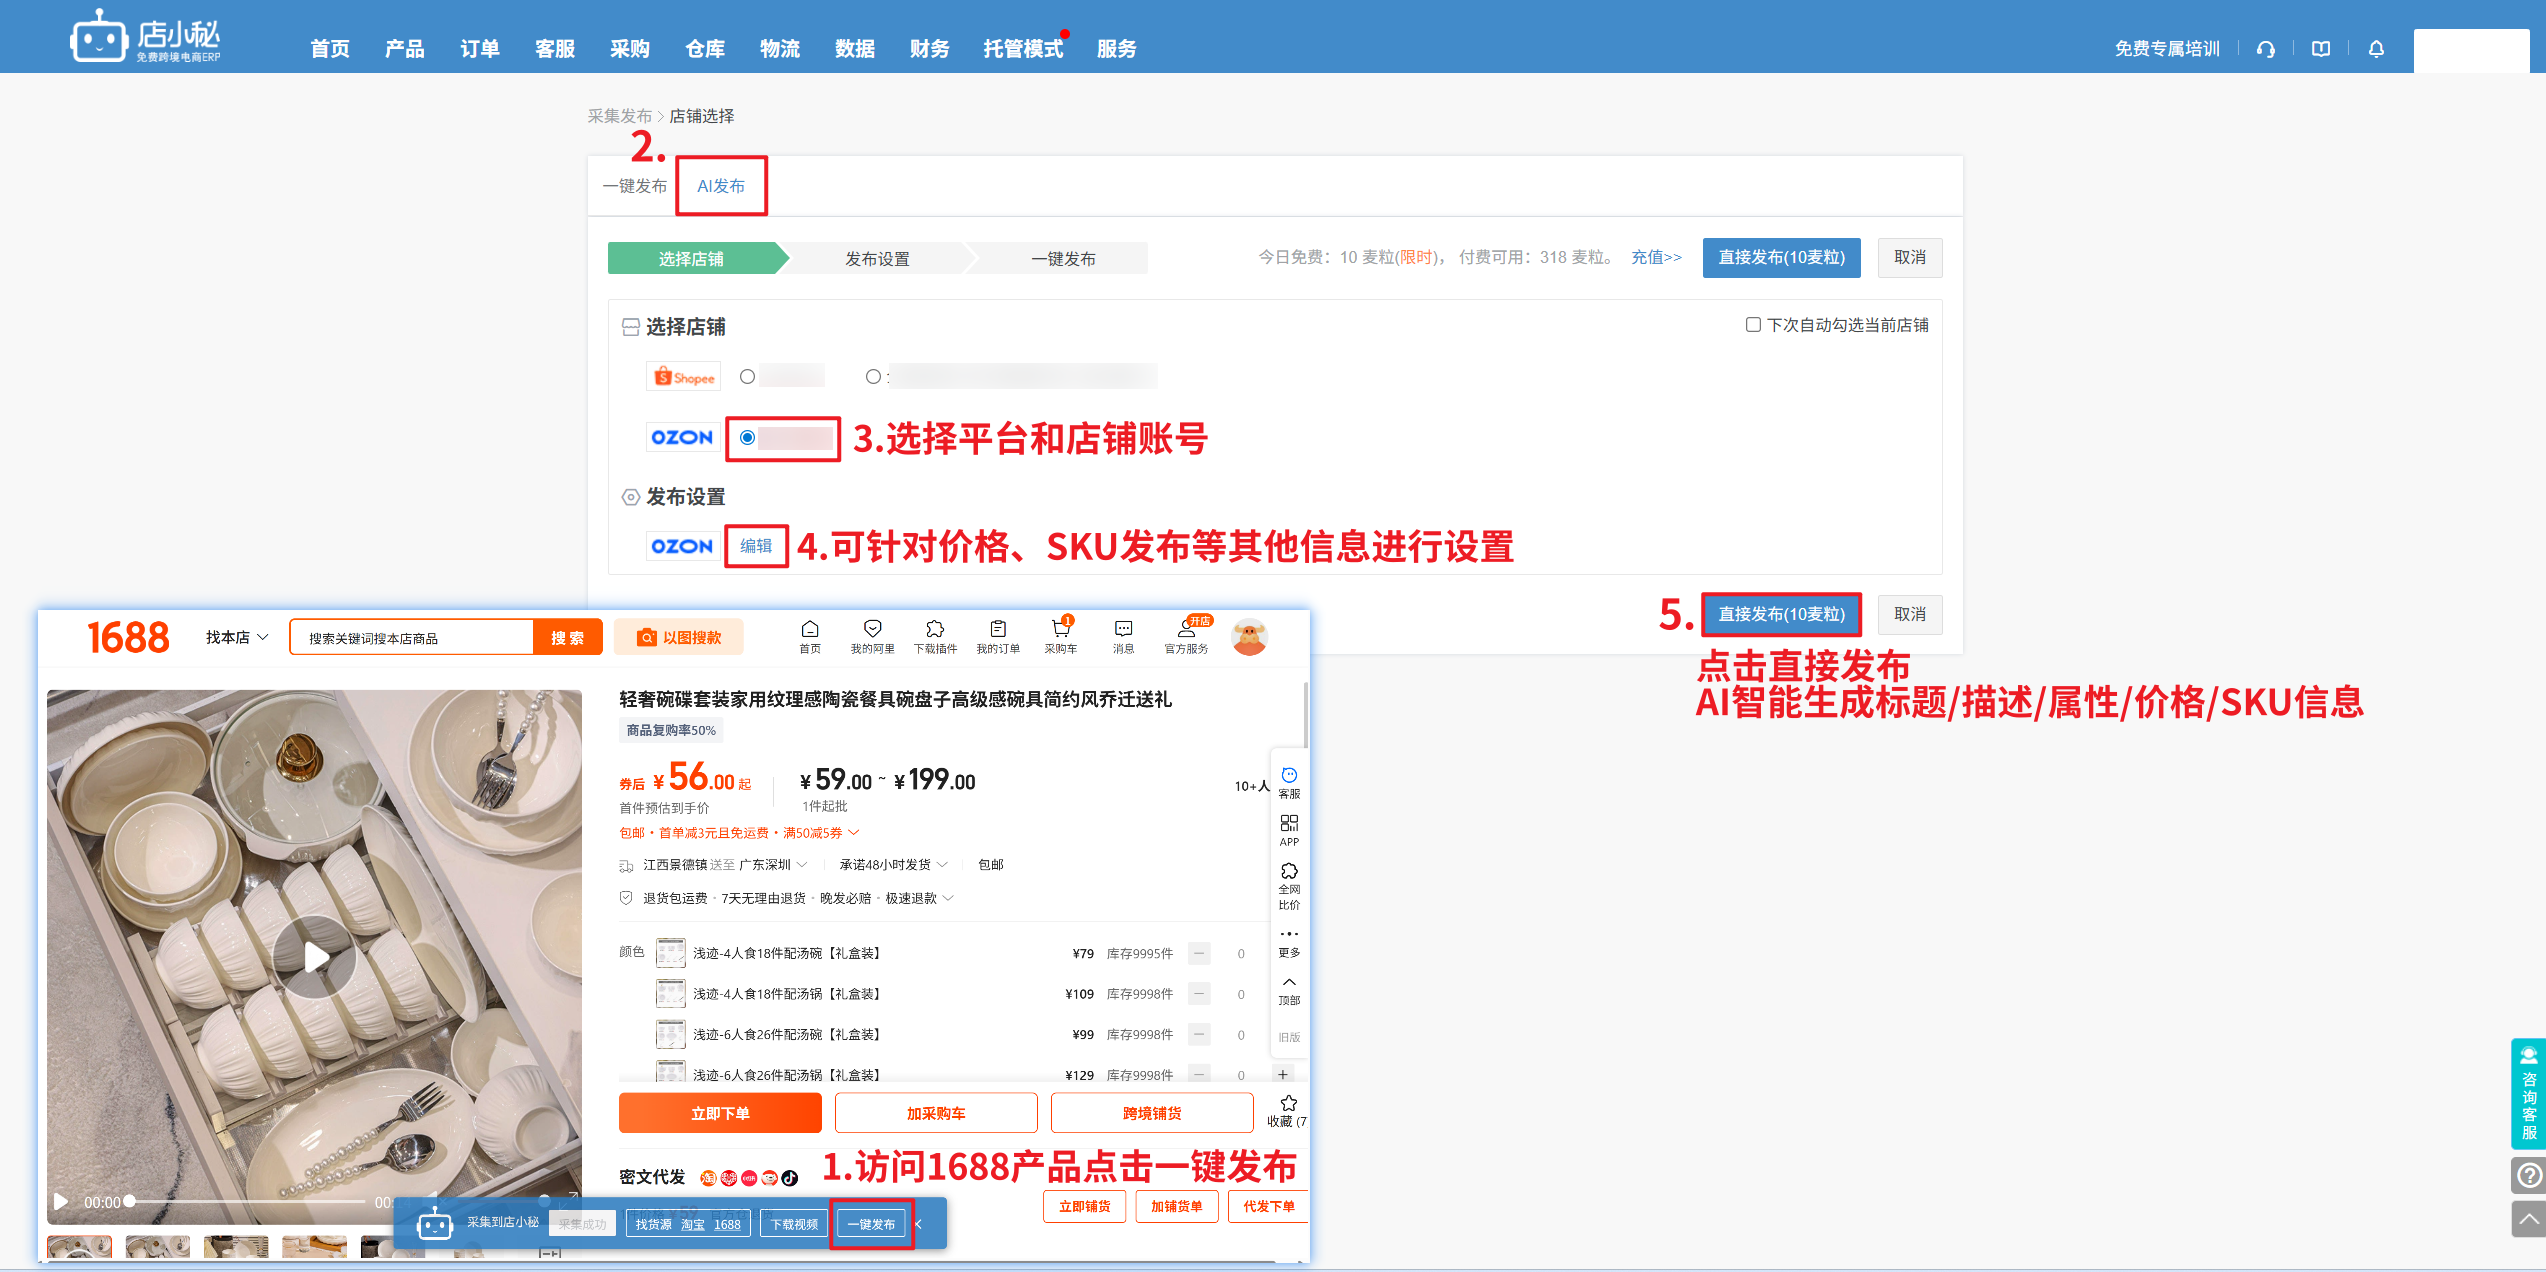2546x1272 pixels.
Task: Switch to the AI发布 tab
Action: click(721, 186)
